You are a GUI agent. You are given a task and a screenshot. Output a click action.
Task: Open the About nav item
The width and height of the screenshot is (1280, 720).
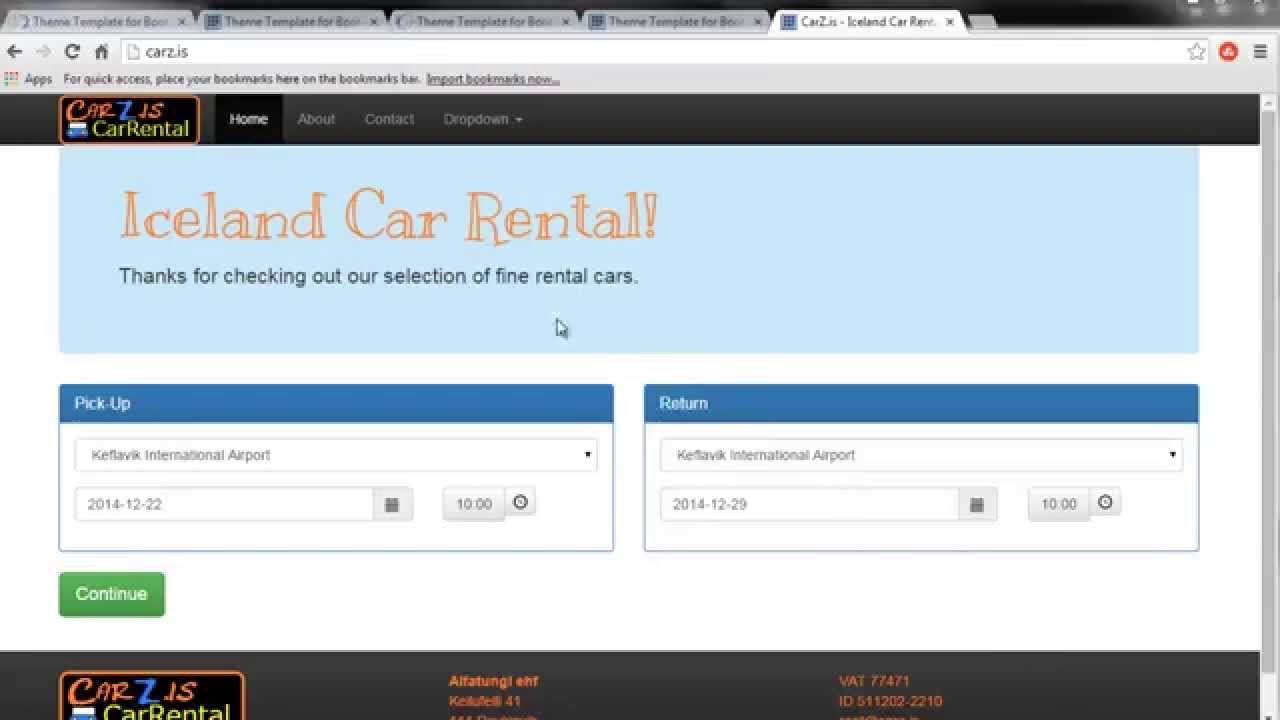coord(316,119)
